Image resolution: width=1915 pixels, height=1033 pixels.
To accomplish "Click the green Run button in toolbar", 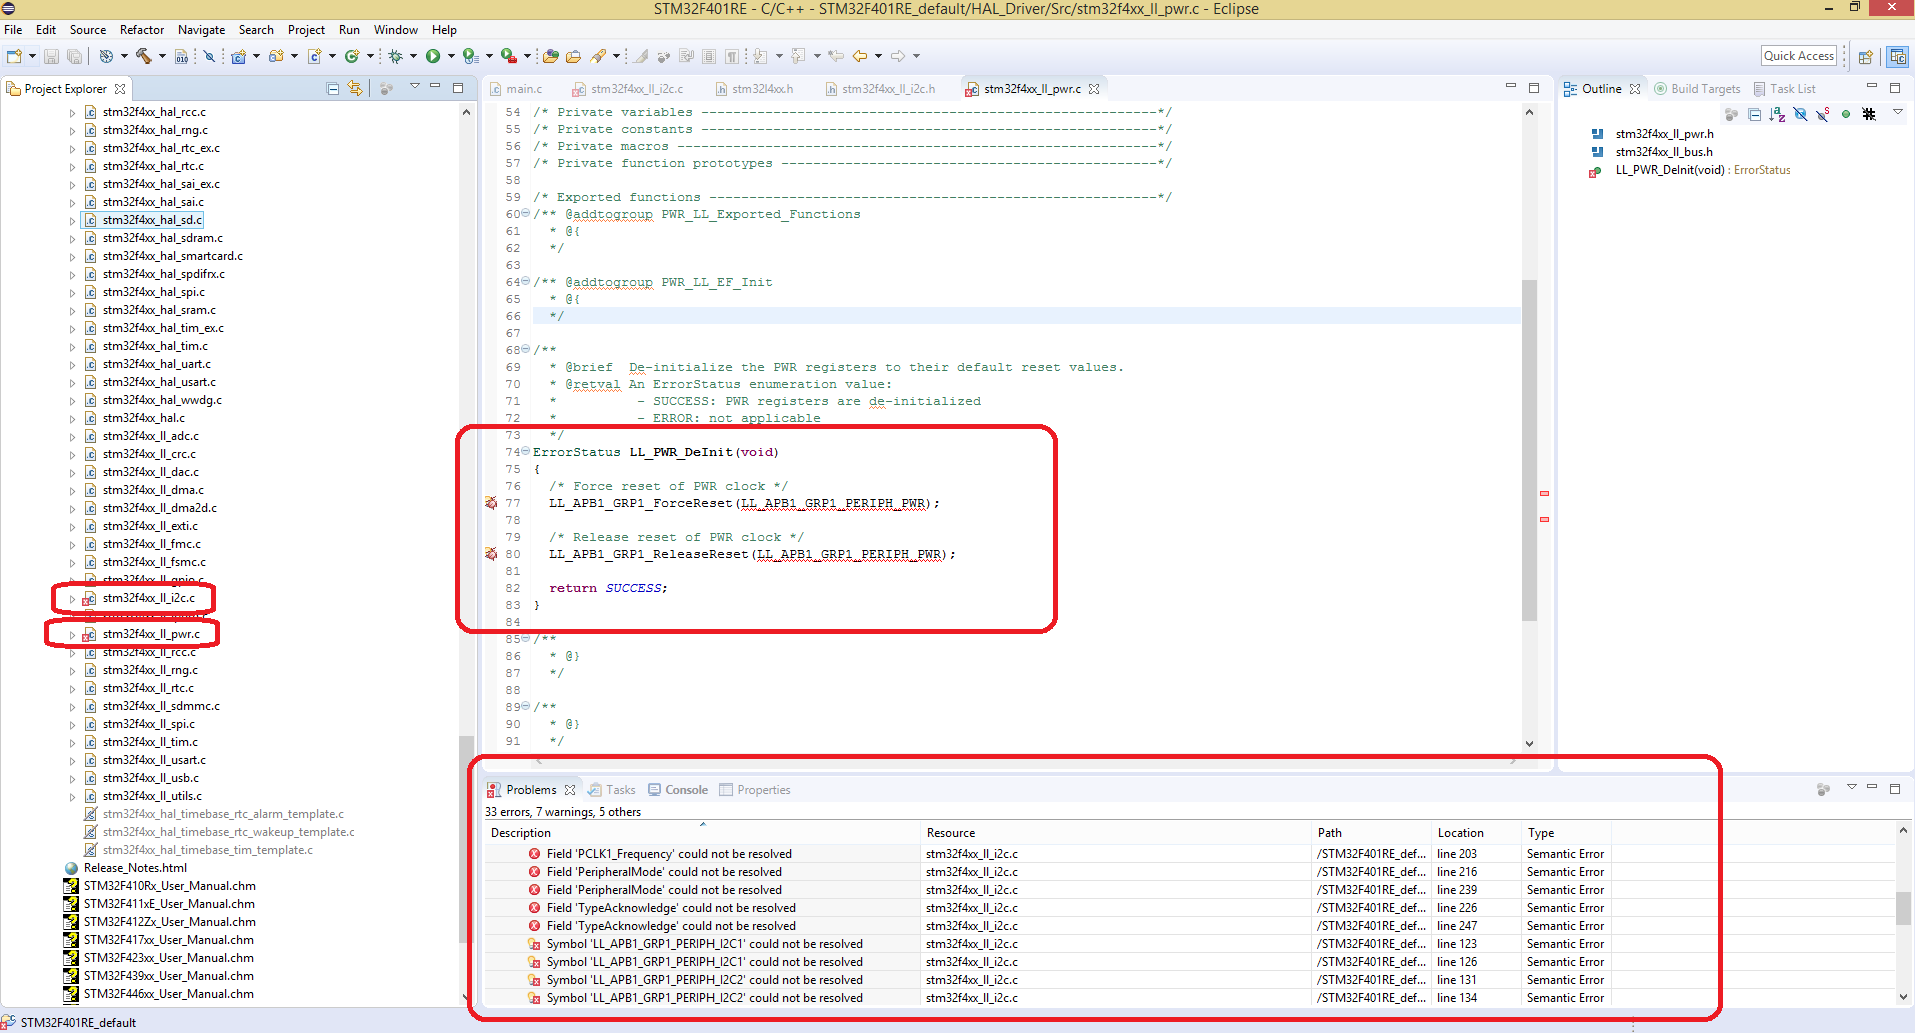I will click(x=433, y=56).
